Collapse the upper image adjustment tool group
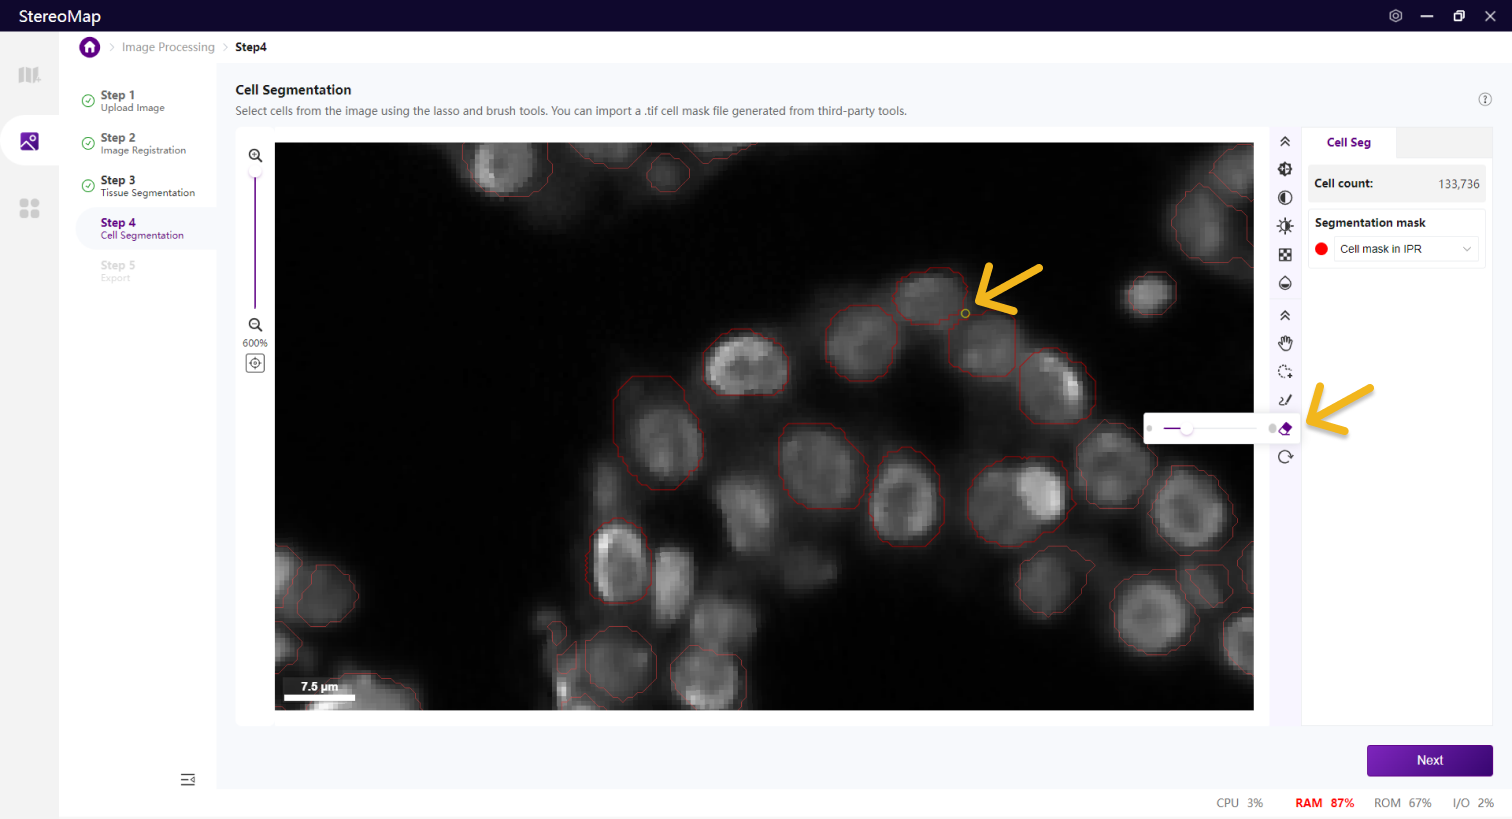Screen dimensions: 1512x819 click(x=1285, y=142)
